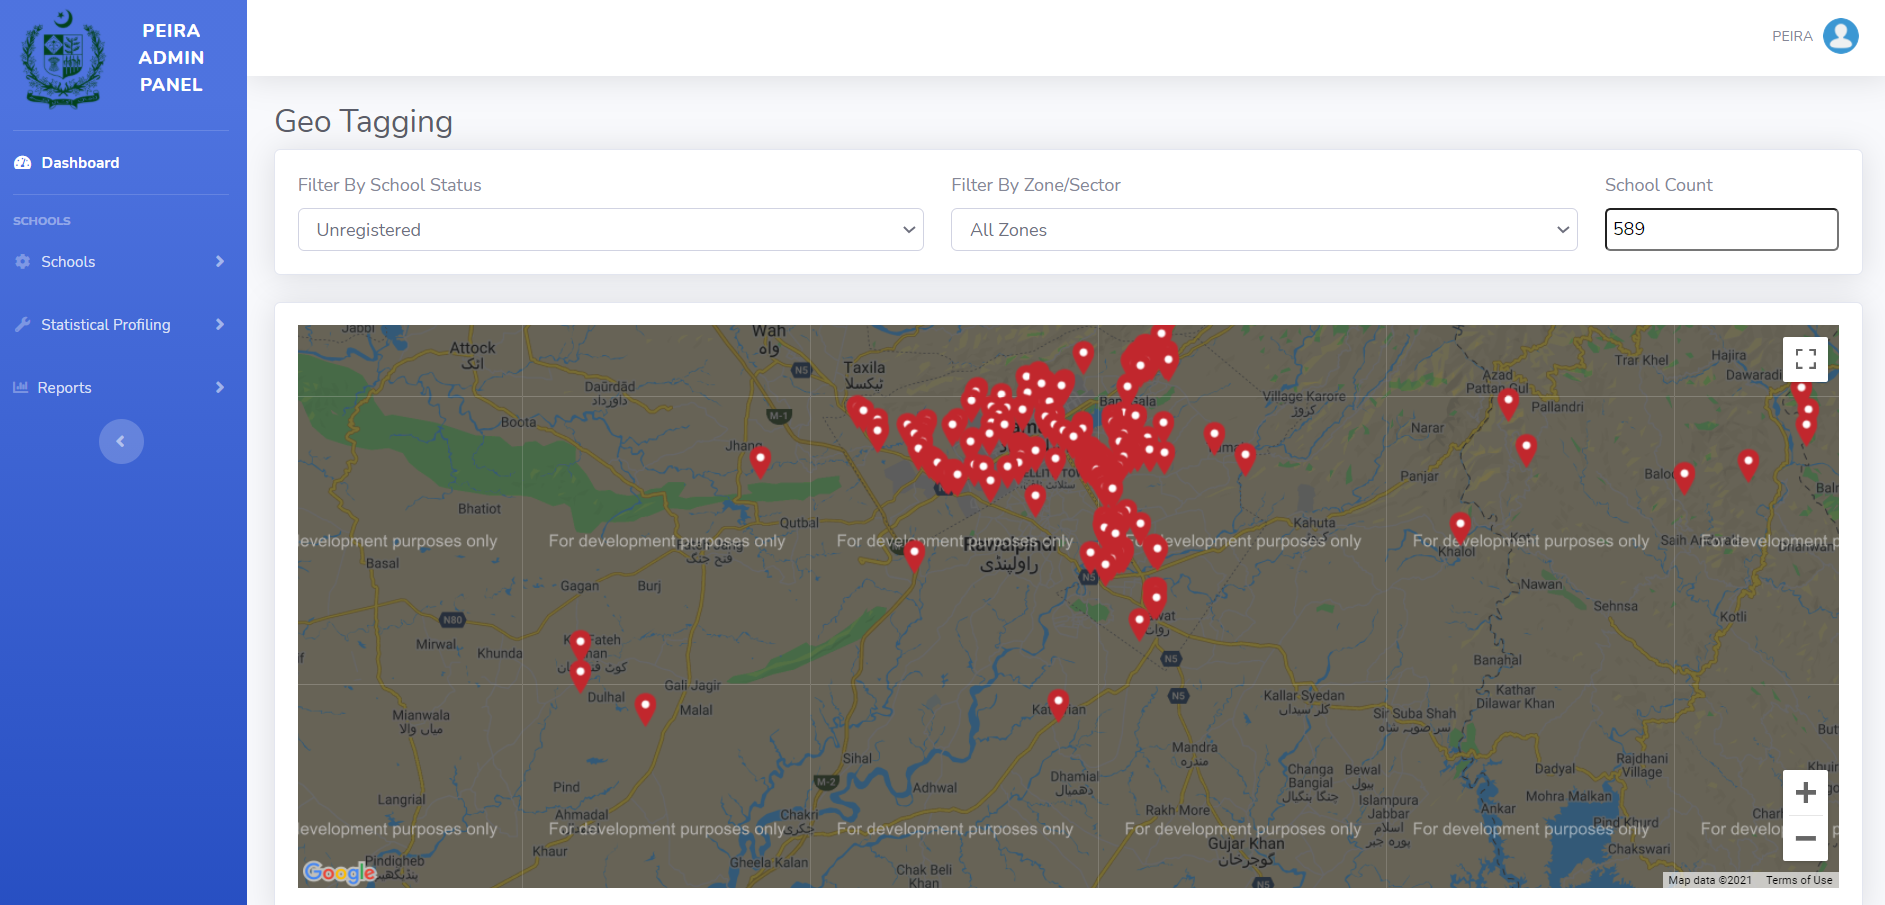Click the map pin near Fateh Jang
Image resolution: width=1885 pixels, height=905 pixels.
(580, 643)
